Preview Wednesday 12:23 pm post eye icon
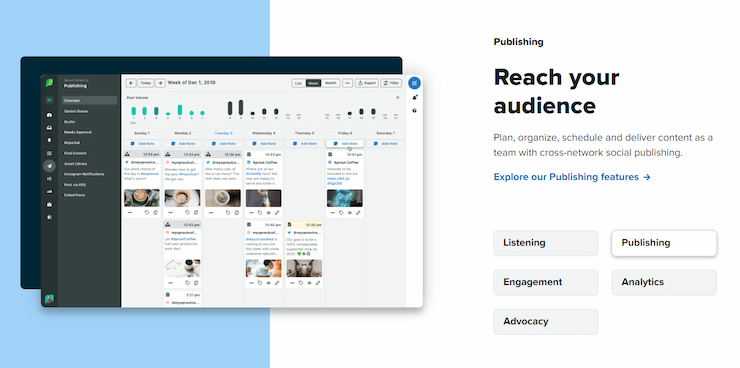The width and height of the screenshot is (740, 368). pyautogui.click(x=269, y=213)
